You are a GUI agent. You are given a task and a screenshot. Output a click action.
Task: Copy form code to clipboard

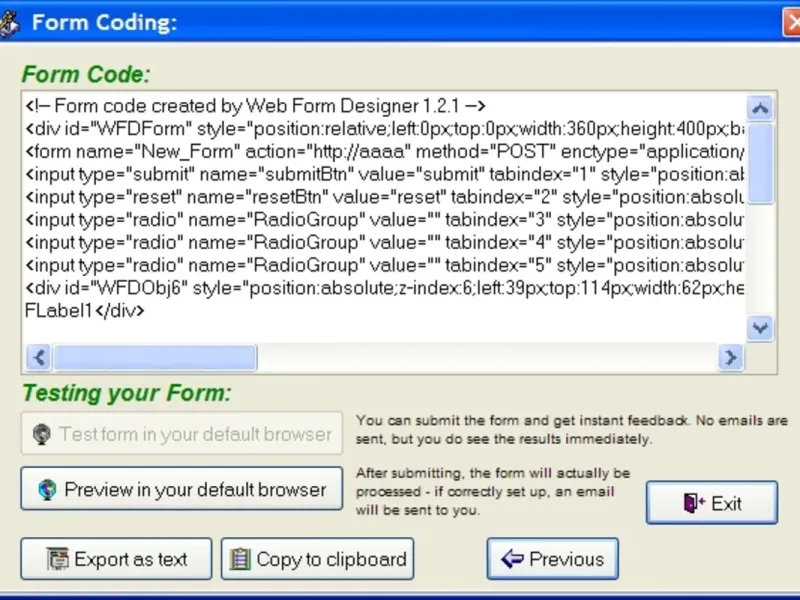pyautogui.click(x=317, y=559)
